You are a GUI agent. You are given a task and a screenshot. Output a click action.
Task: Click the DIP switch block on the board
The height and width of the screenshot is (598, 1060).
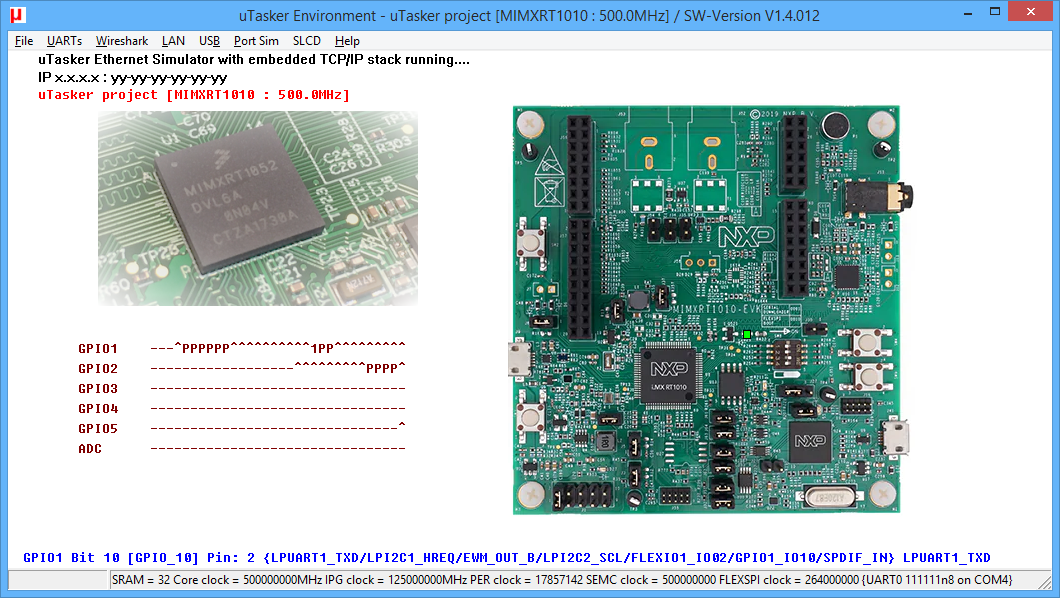(786, 353)
